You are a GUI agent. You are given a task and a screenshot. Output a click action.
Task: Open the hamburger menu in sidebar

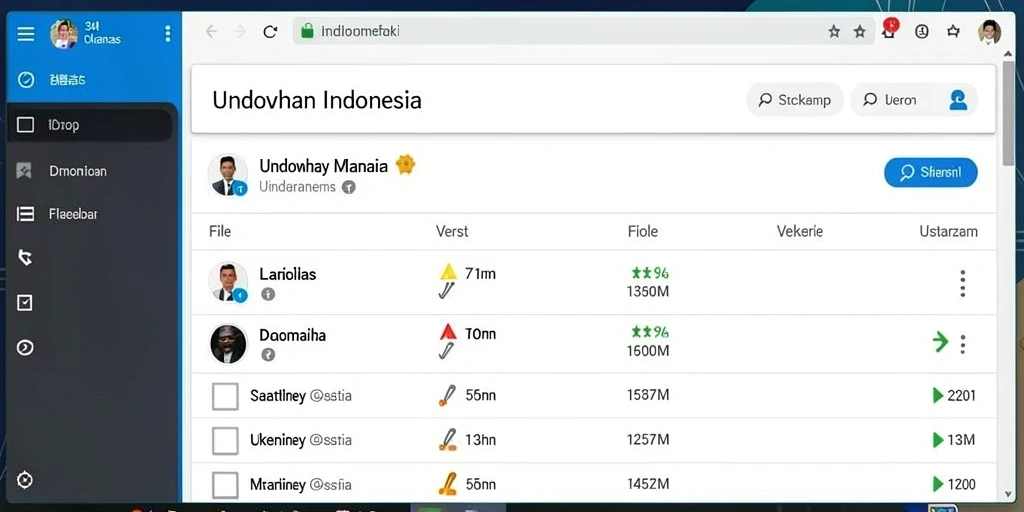click(25, 33)
